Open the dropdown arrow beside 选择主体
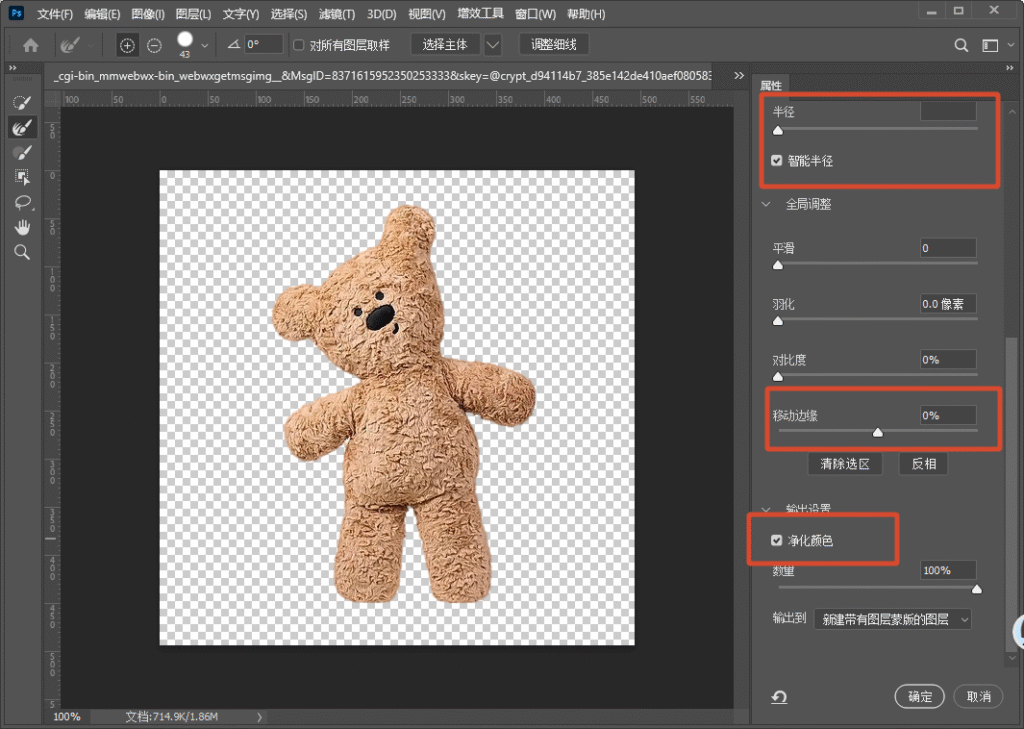The height and width of the screenshot is (729, 1024). click(493, 45)
